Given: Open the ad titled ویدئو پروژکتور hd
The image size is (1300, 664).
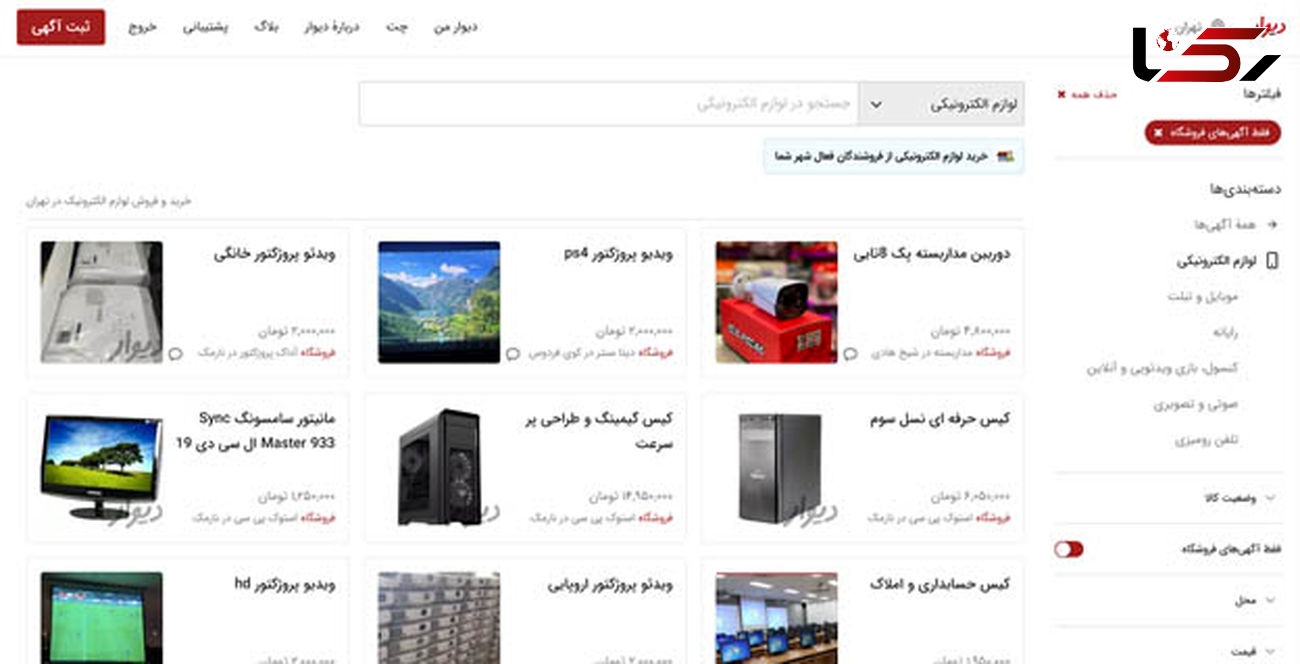Looking at the screenshot, I should tap(285, 584).
